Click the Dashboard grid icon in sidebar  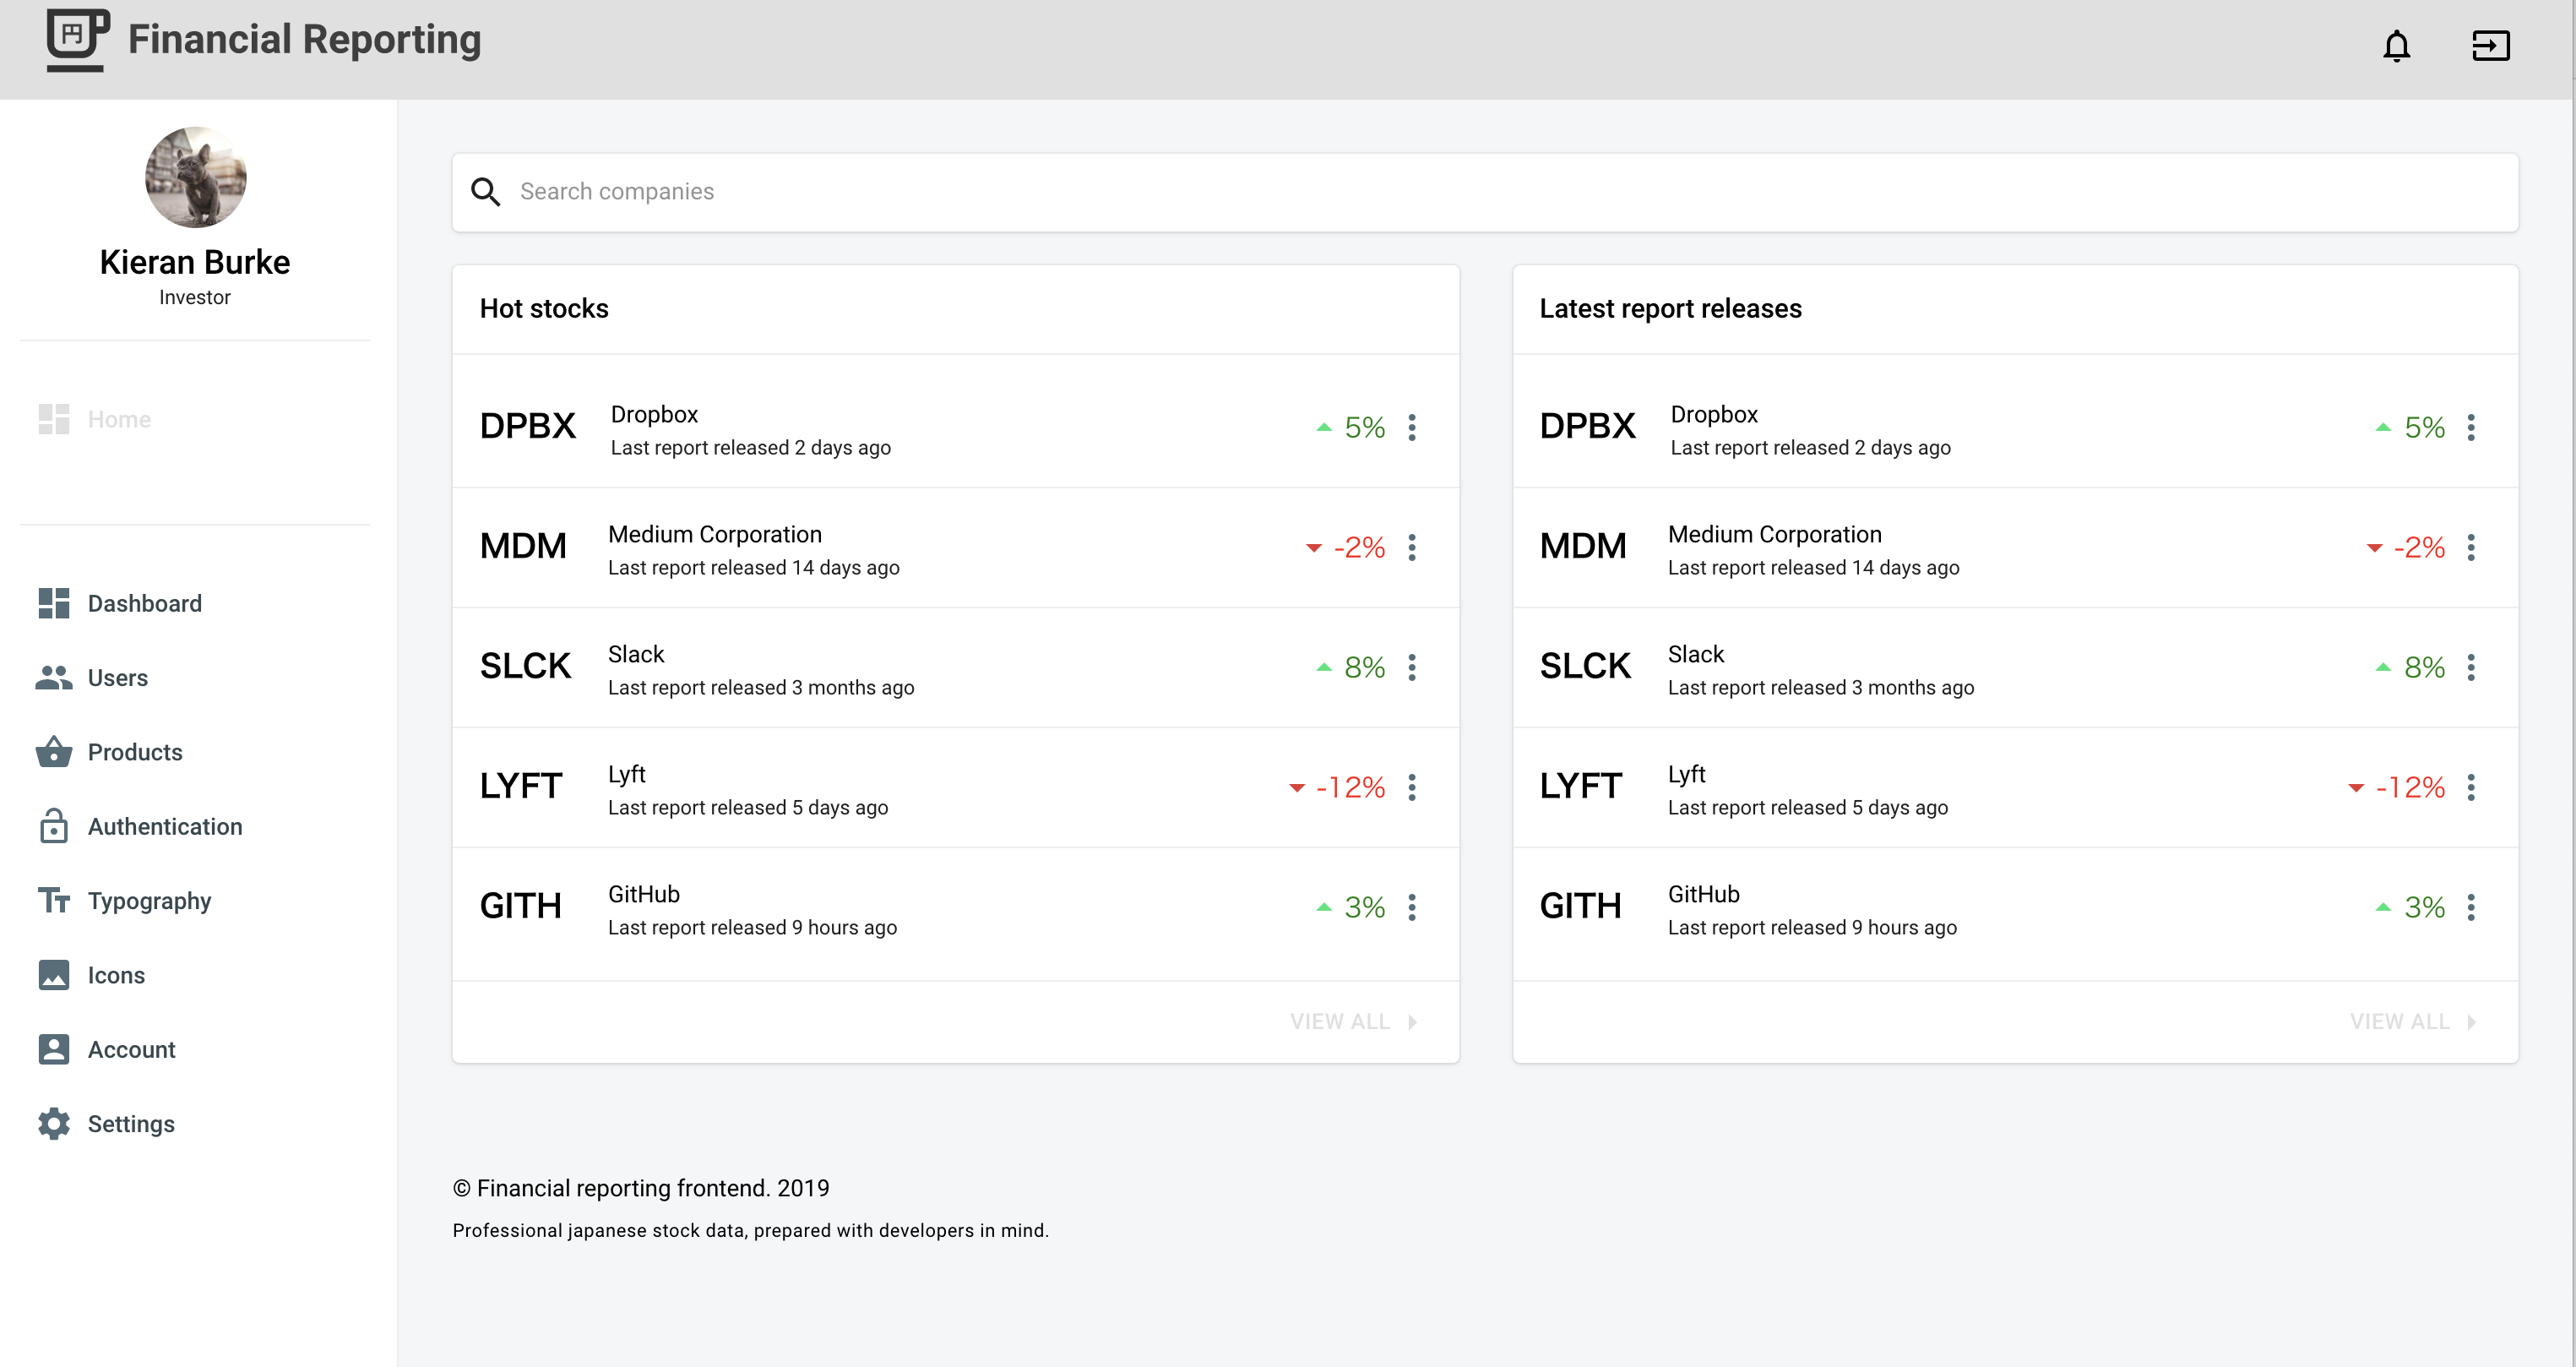[x=54, y=603]
